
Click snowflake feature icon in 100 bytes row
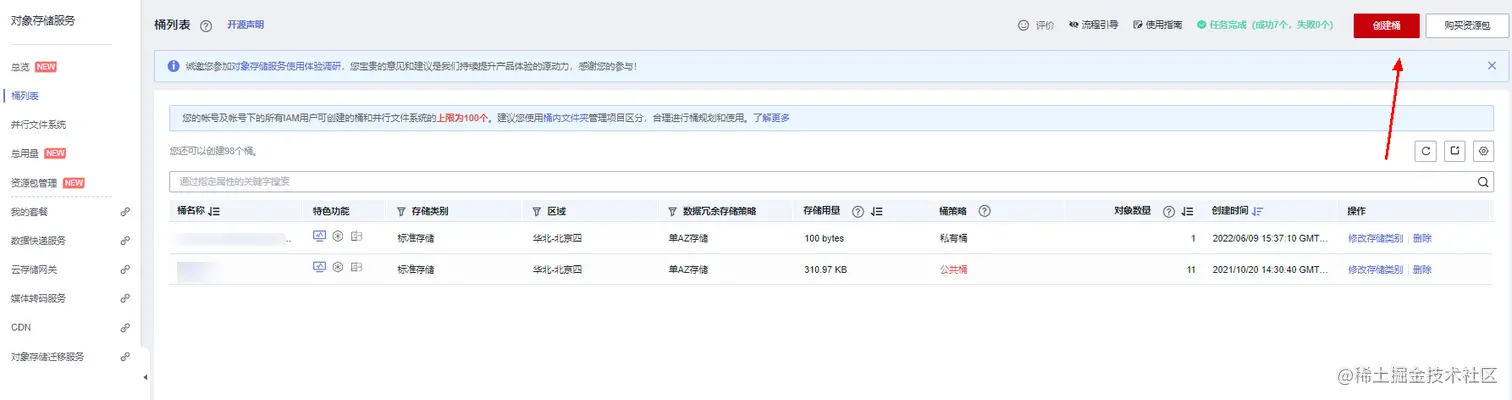pos(338,237)
